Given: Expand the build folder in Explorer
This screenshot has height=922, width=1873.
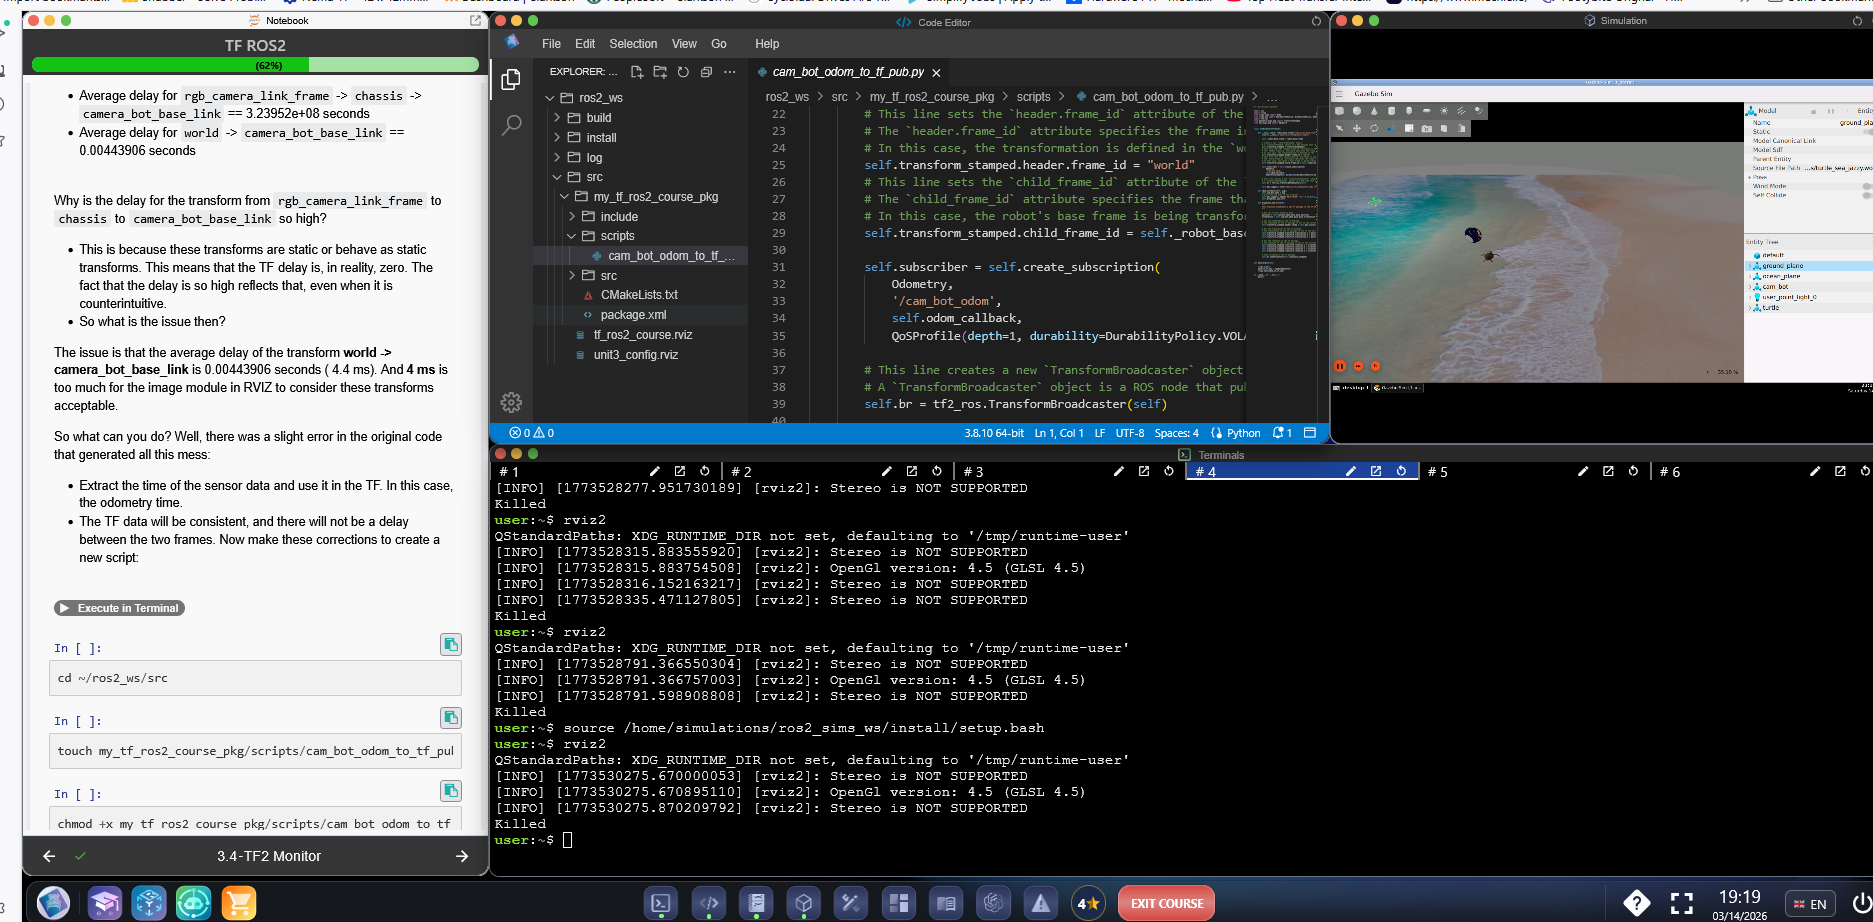Looking at the screenshot, I should tap(599, 118).
